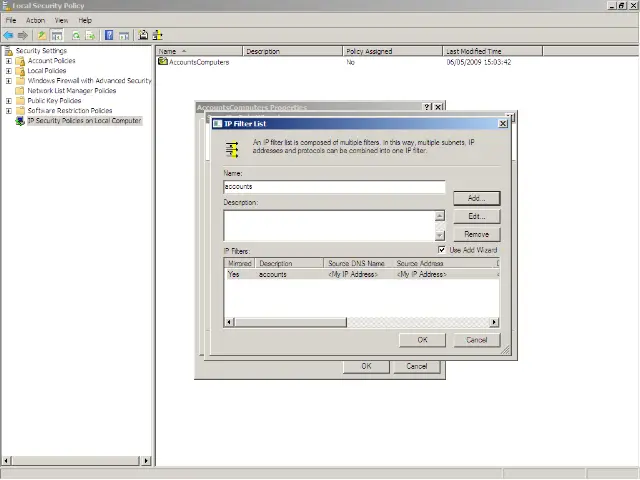
Task: Click the Add... button in IP Filter List
Action: pos(476,198)
